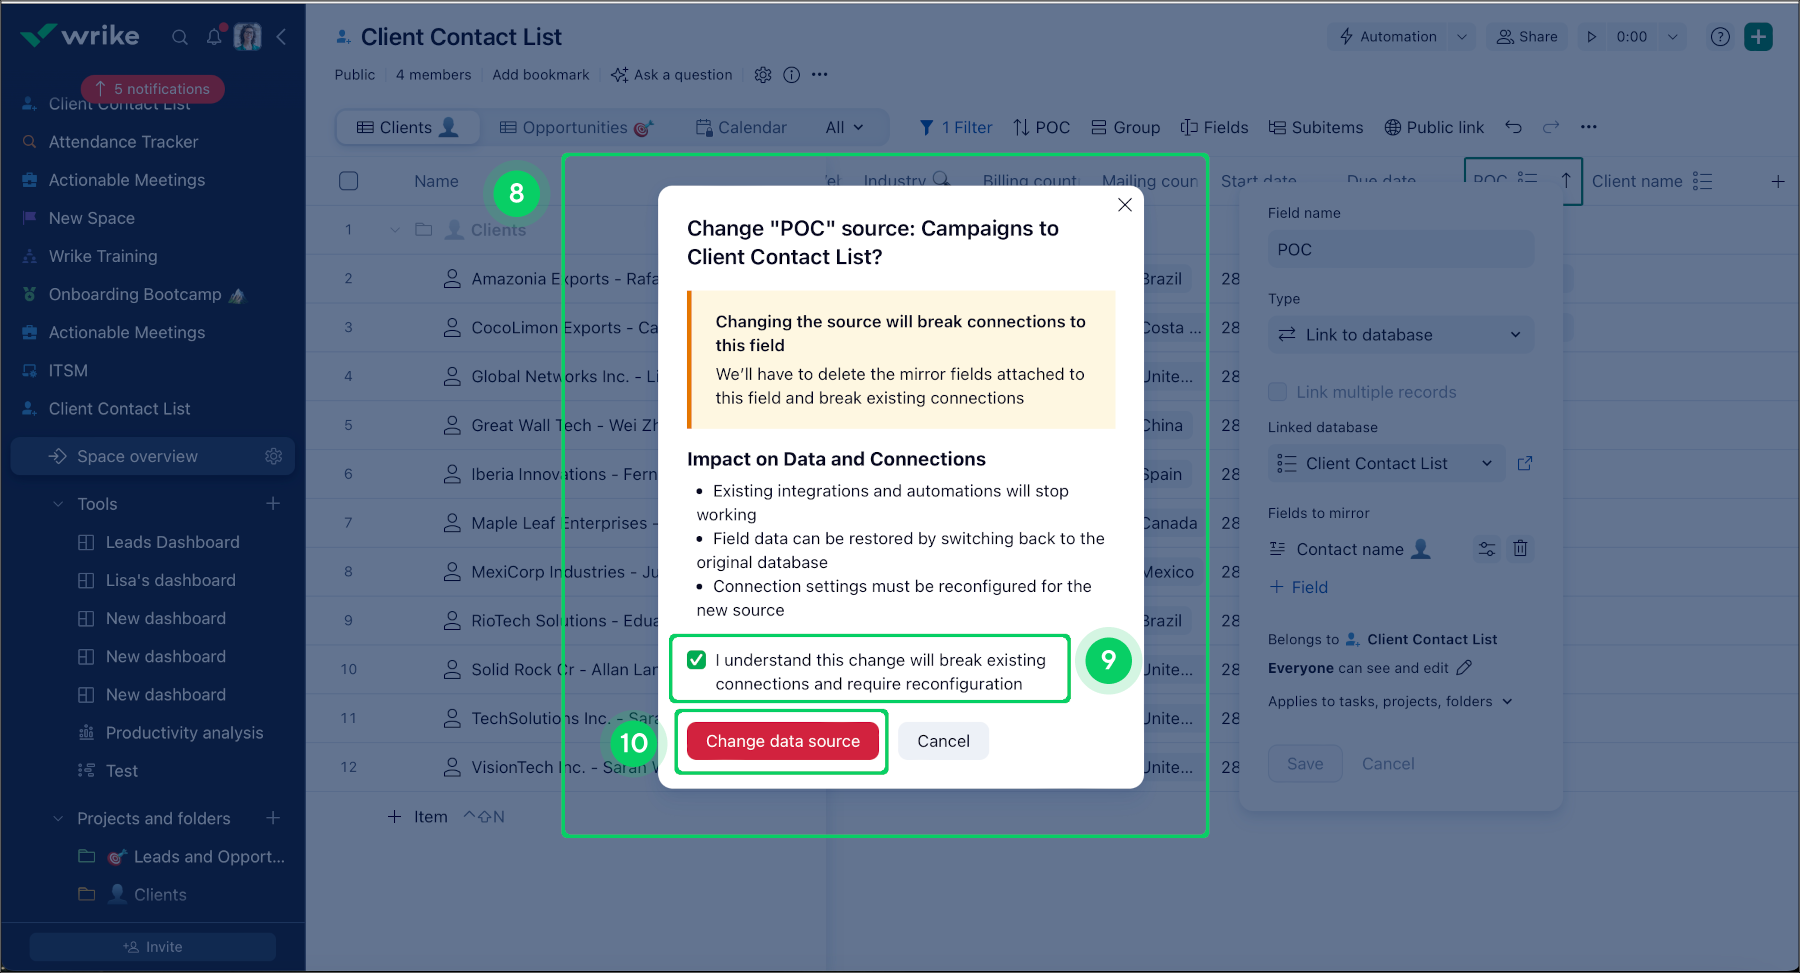Viewport: 1800px width, 973px height.
Task: Click the green plus create button
Action: click(x=1758, y=37)
